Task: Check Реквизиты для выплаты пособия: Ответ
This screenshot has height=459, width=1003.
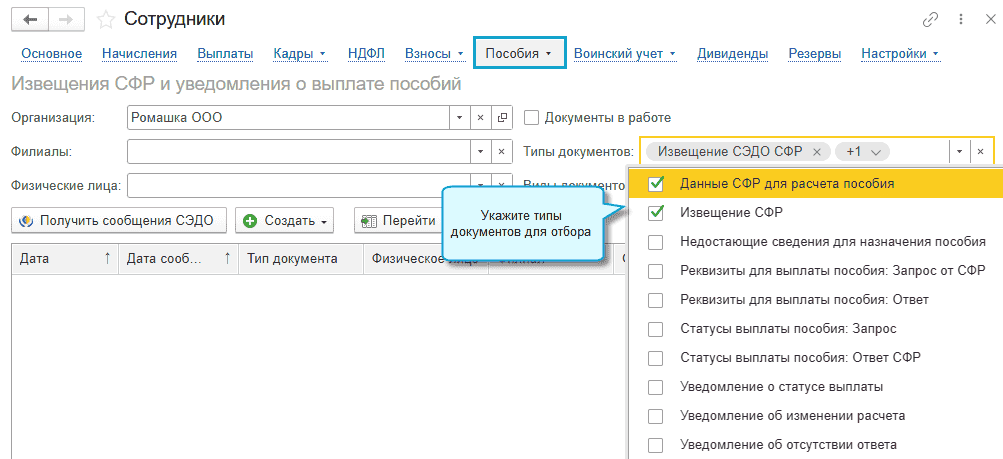Action: click(656, 300)
